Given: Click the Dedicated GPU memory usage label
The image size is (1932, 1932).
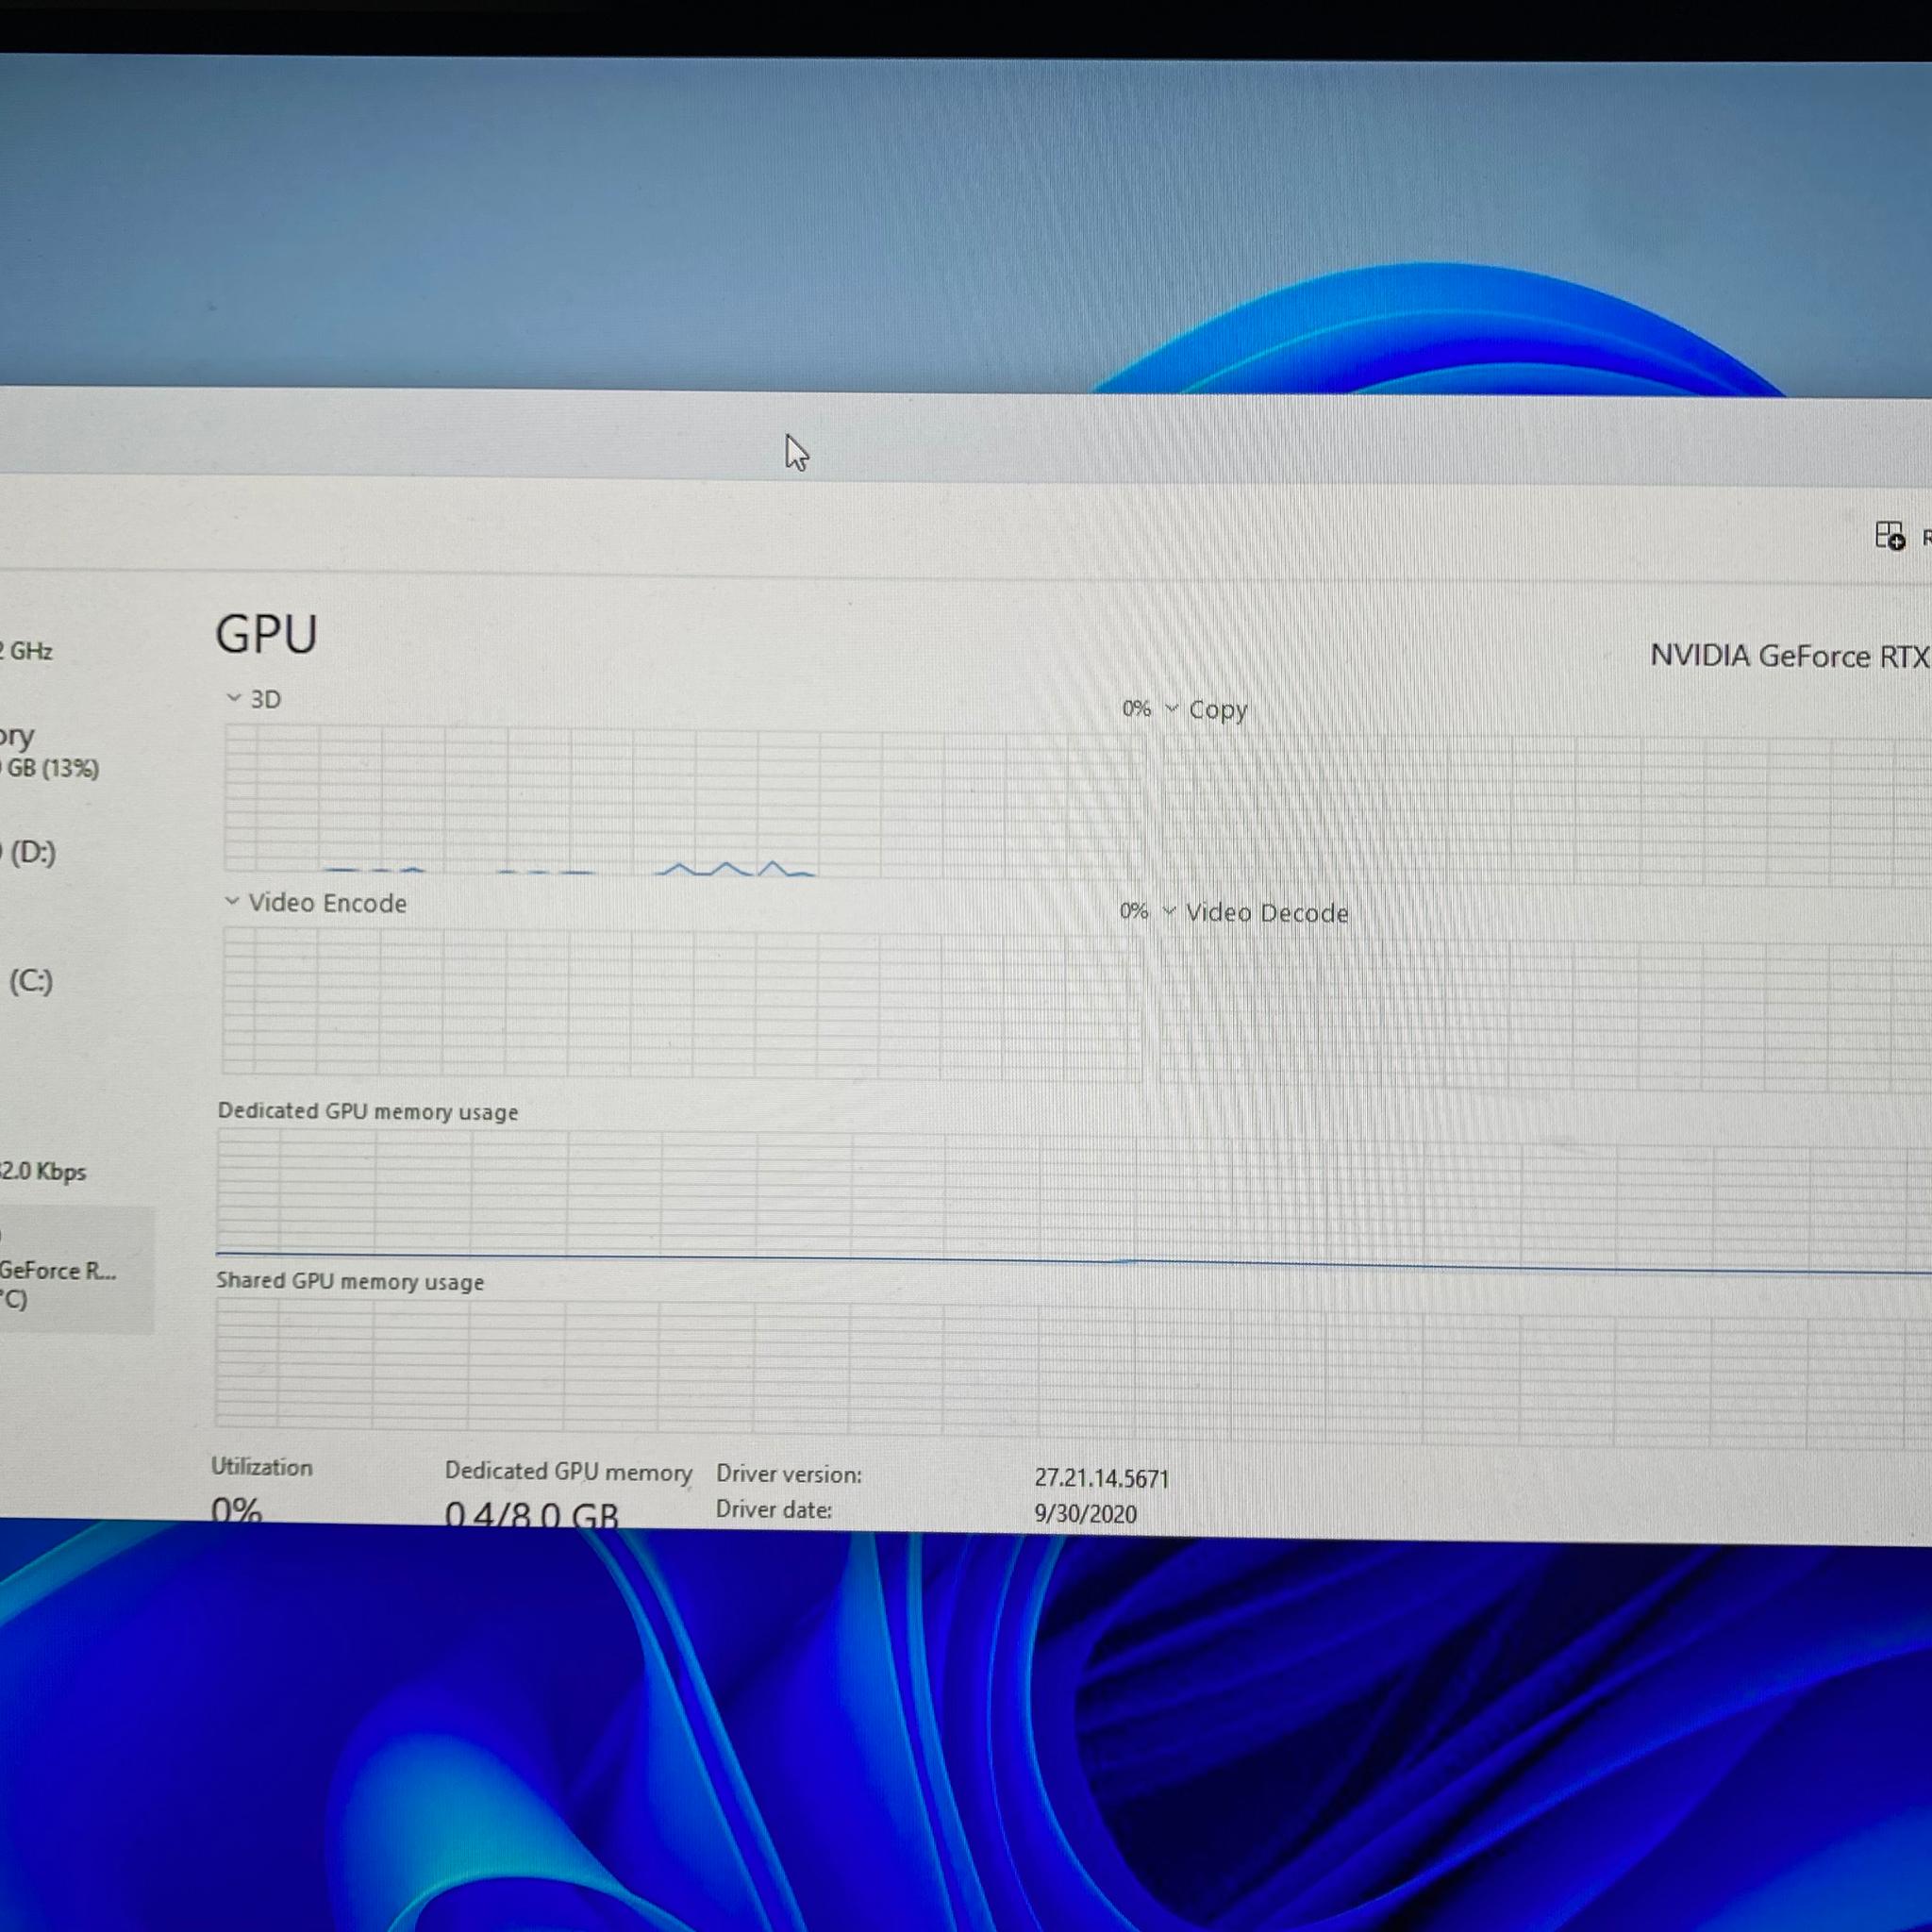Looking at the screenshot, I should (368, 1111).
